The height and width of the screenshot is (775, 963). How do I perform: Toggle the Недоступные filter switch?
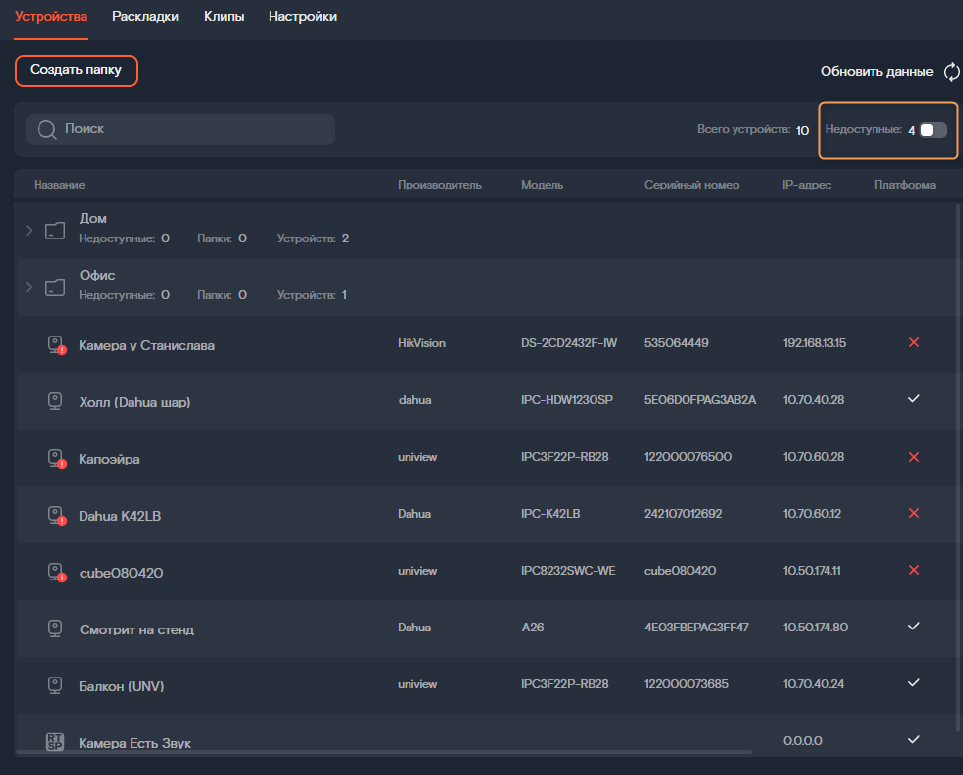pyautogui.click(x=933, y=130)
